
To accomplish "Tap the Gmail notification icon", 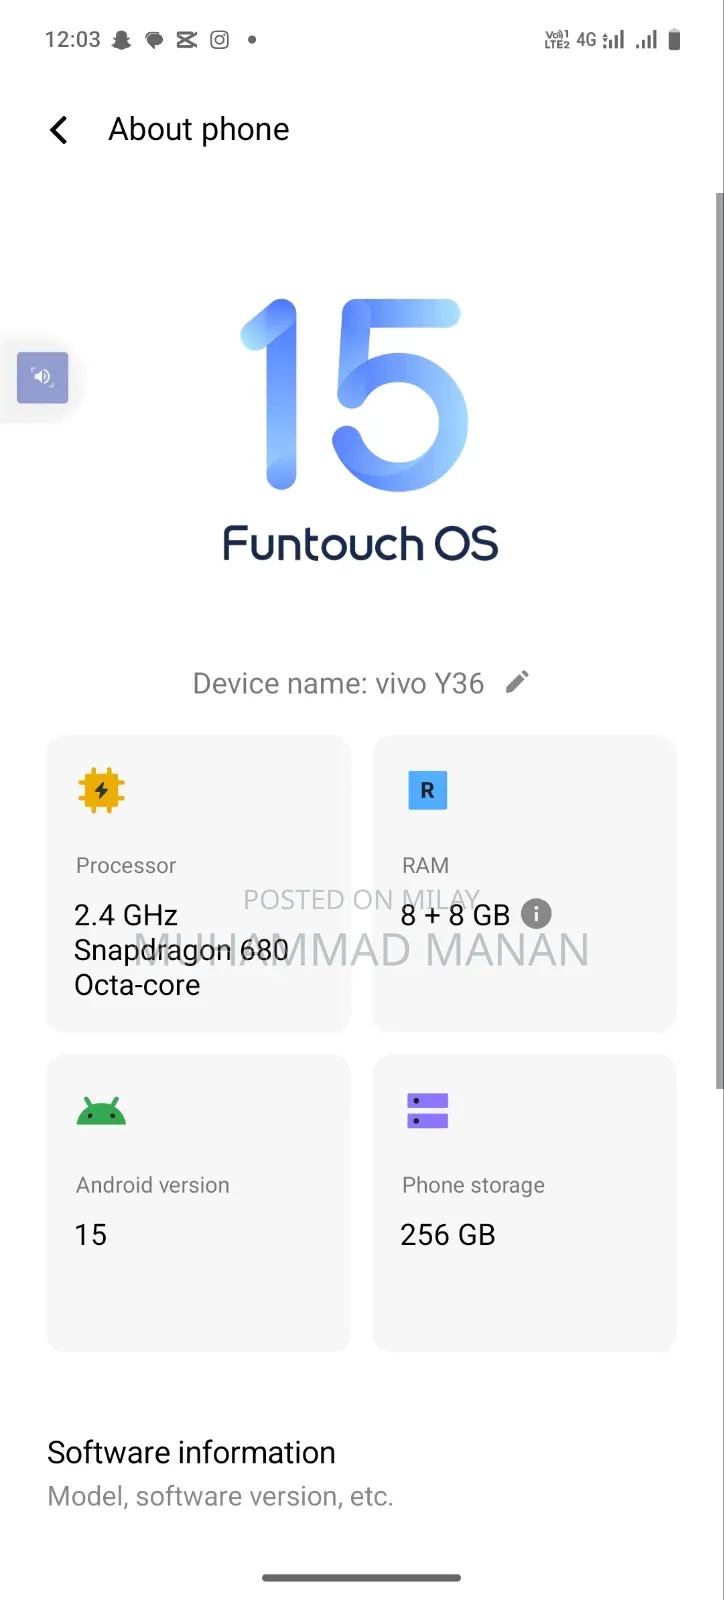I will pyautogui.click(x=186, y=40).
